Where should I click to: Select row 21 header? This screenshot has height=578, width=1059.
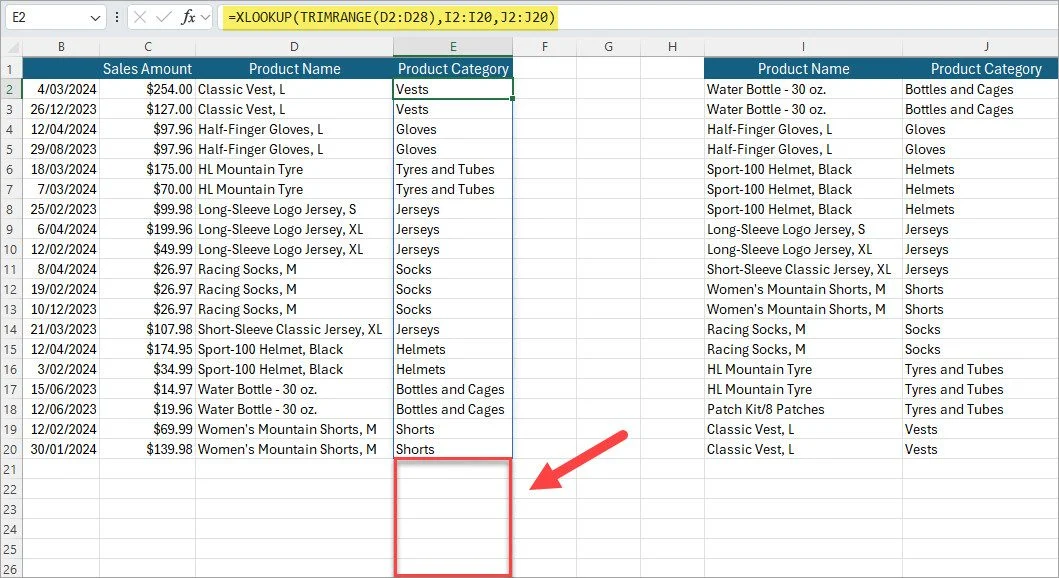coord(10,469)
